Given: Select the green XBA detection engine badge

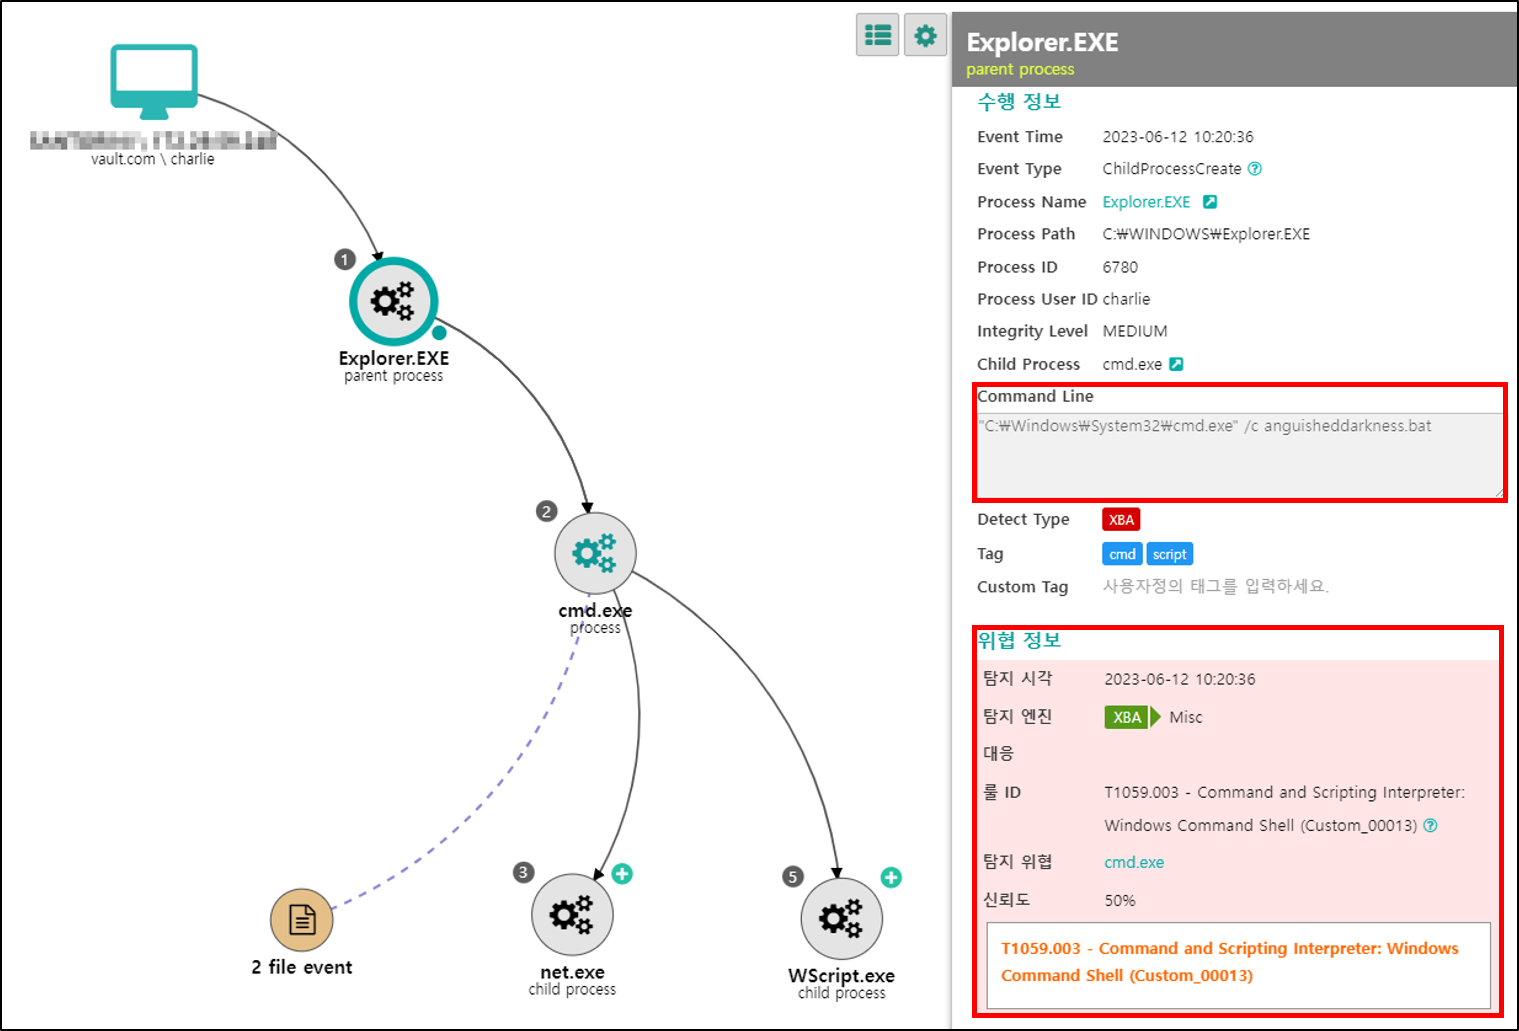Looking at the screenshot, I should 1127,717.
